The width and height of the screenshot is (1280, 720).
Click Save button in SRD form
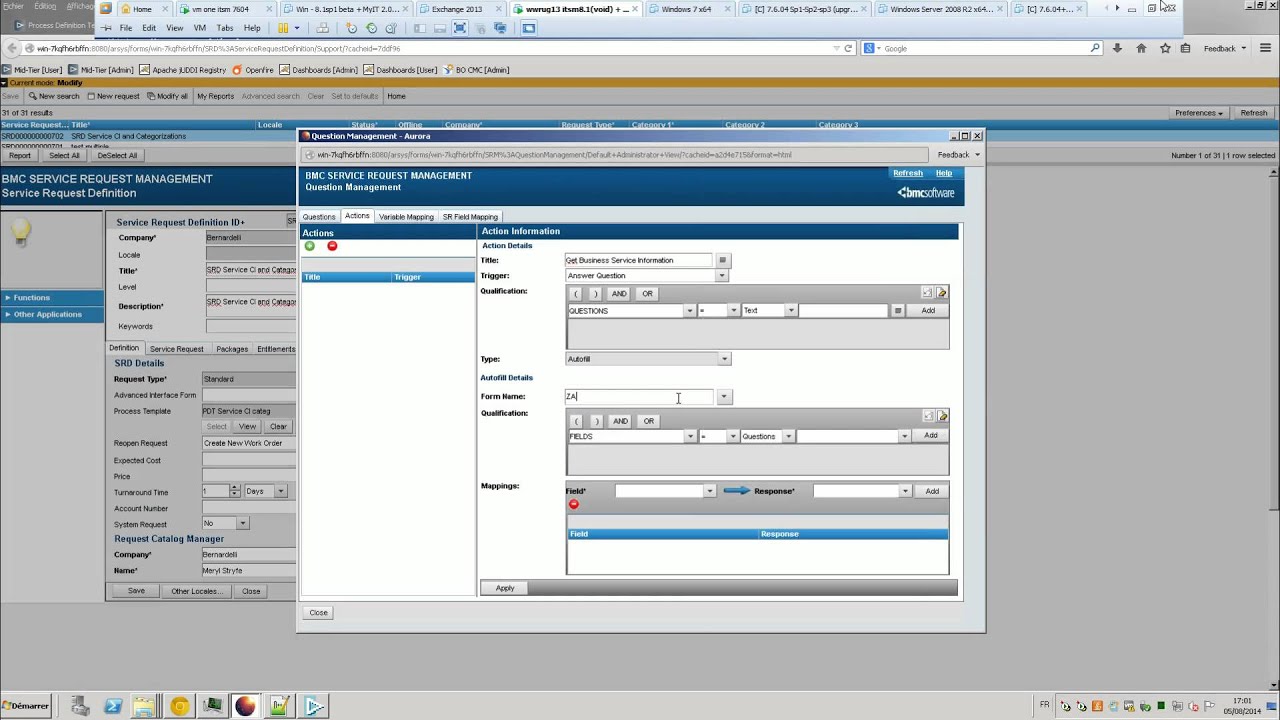pyautogui.click(x=136, y=591)
